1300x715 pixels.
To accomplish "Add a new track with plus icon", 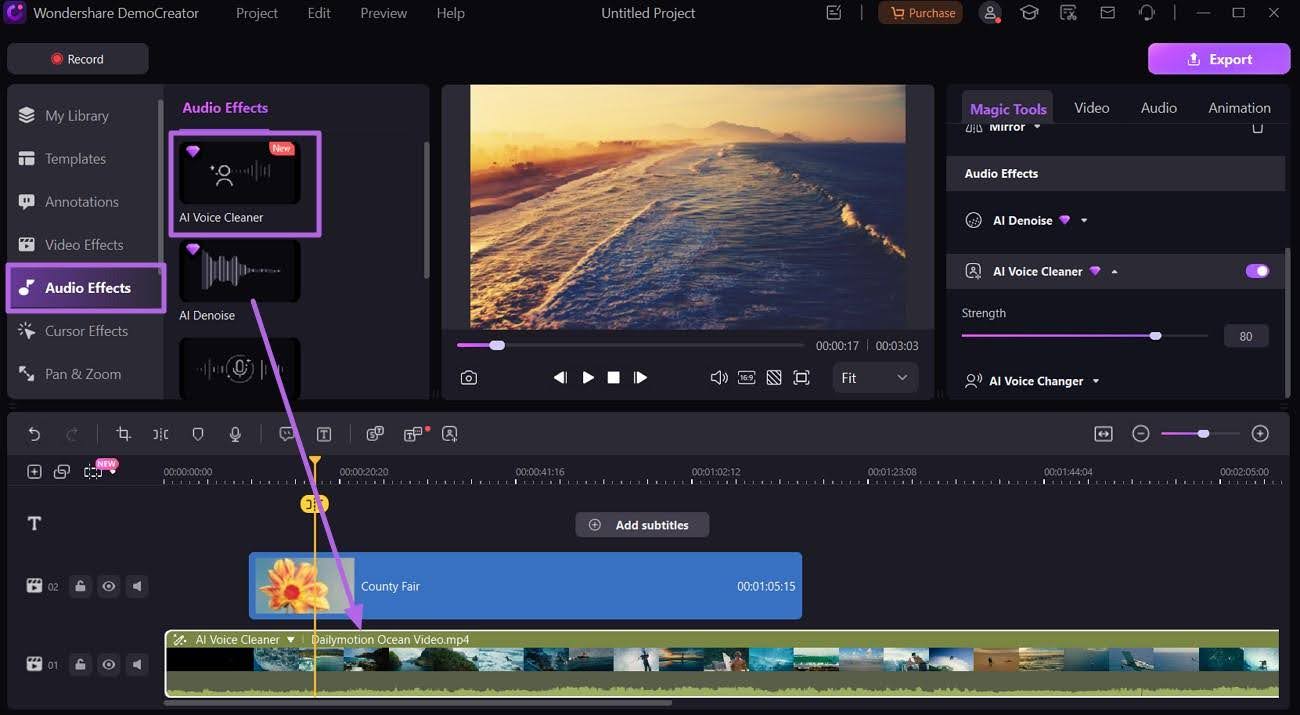I will point(34,471).
